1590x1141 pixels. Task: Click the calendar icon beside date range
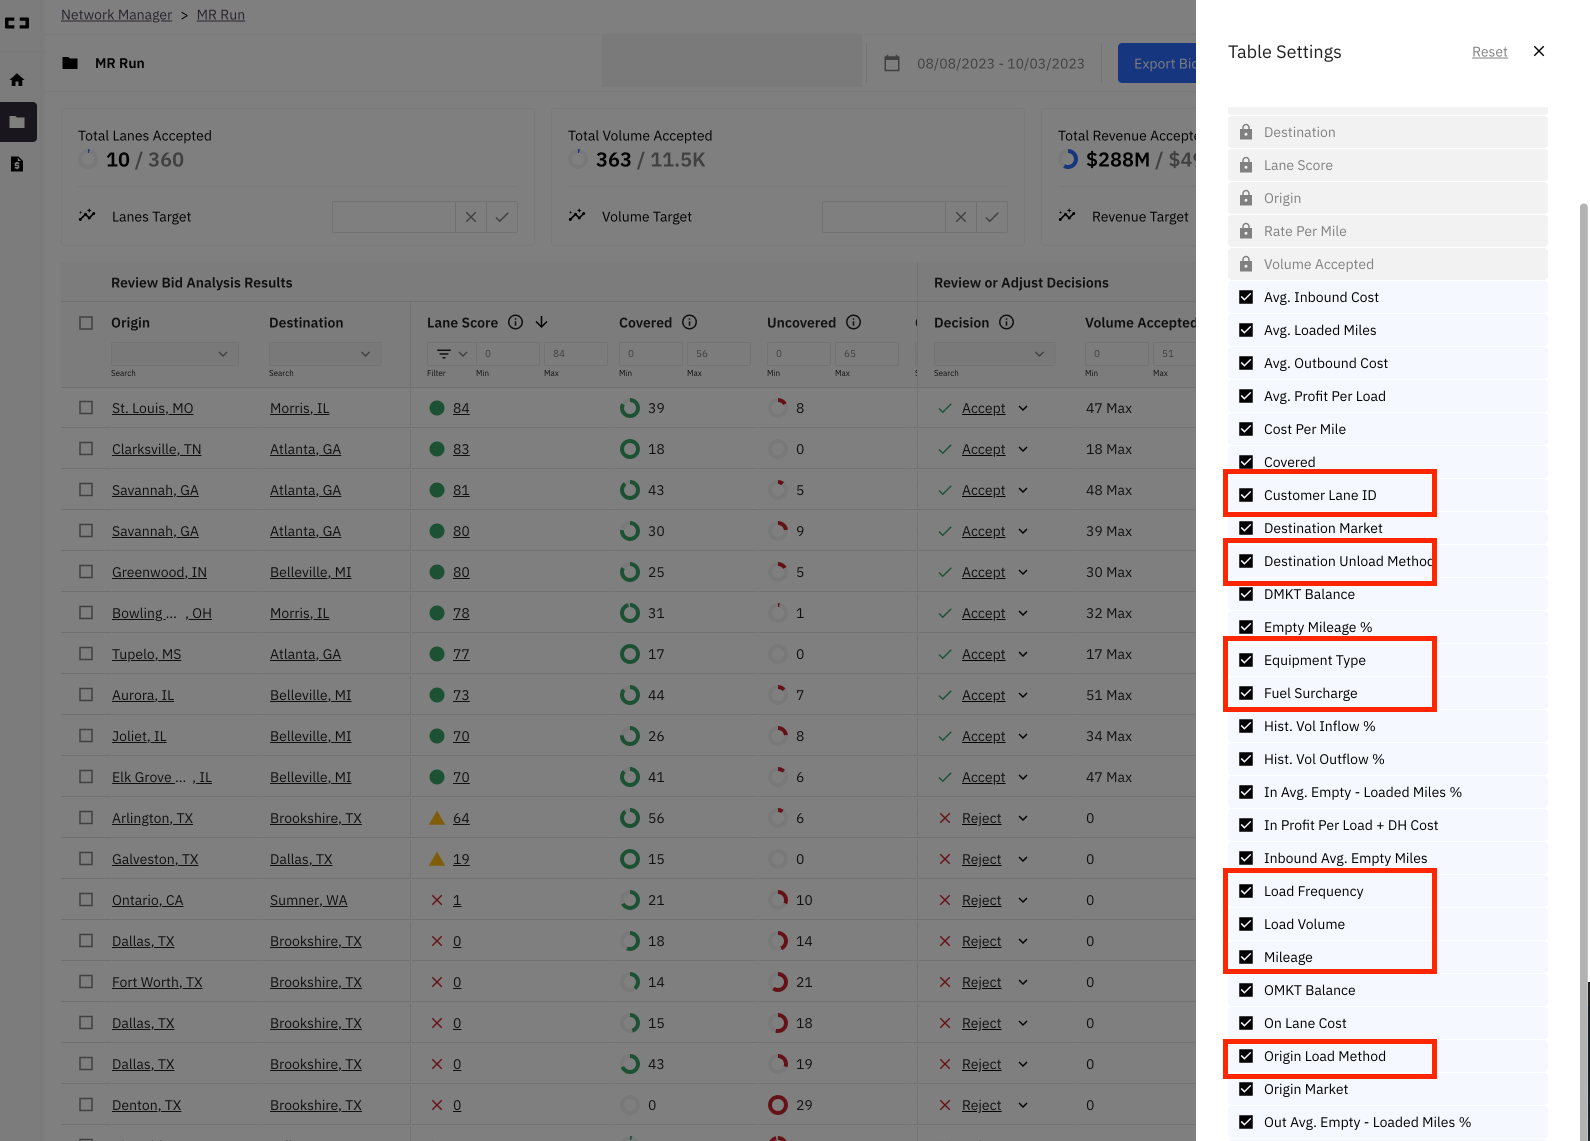[x=892, y=63]
